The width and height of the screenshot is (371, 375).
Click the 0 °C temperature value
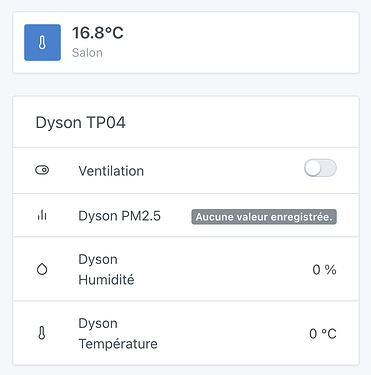click(323, 333)
